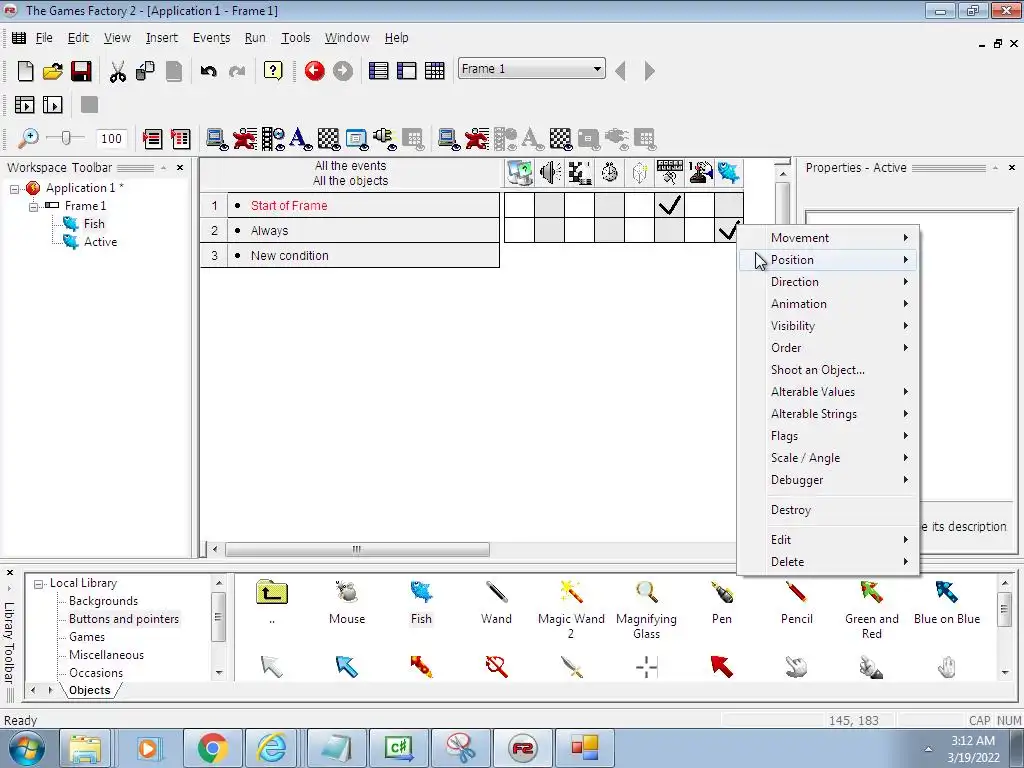The image size is (1024, 768).
Task: Open the Events menu
Action: point(211,38)
